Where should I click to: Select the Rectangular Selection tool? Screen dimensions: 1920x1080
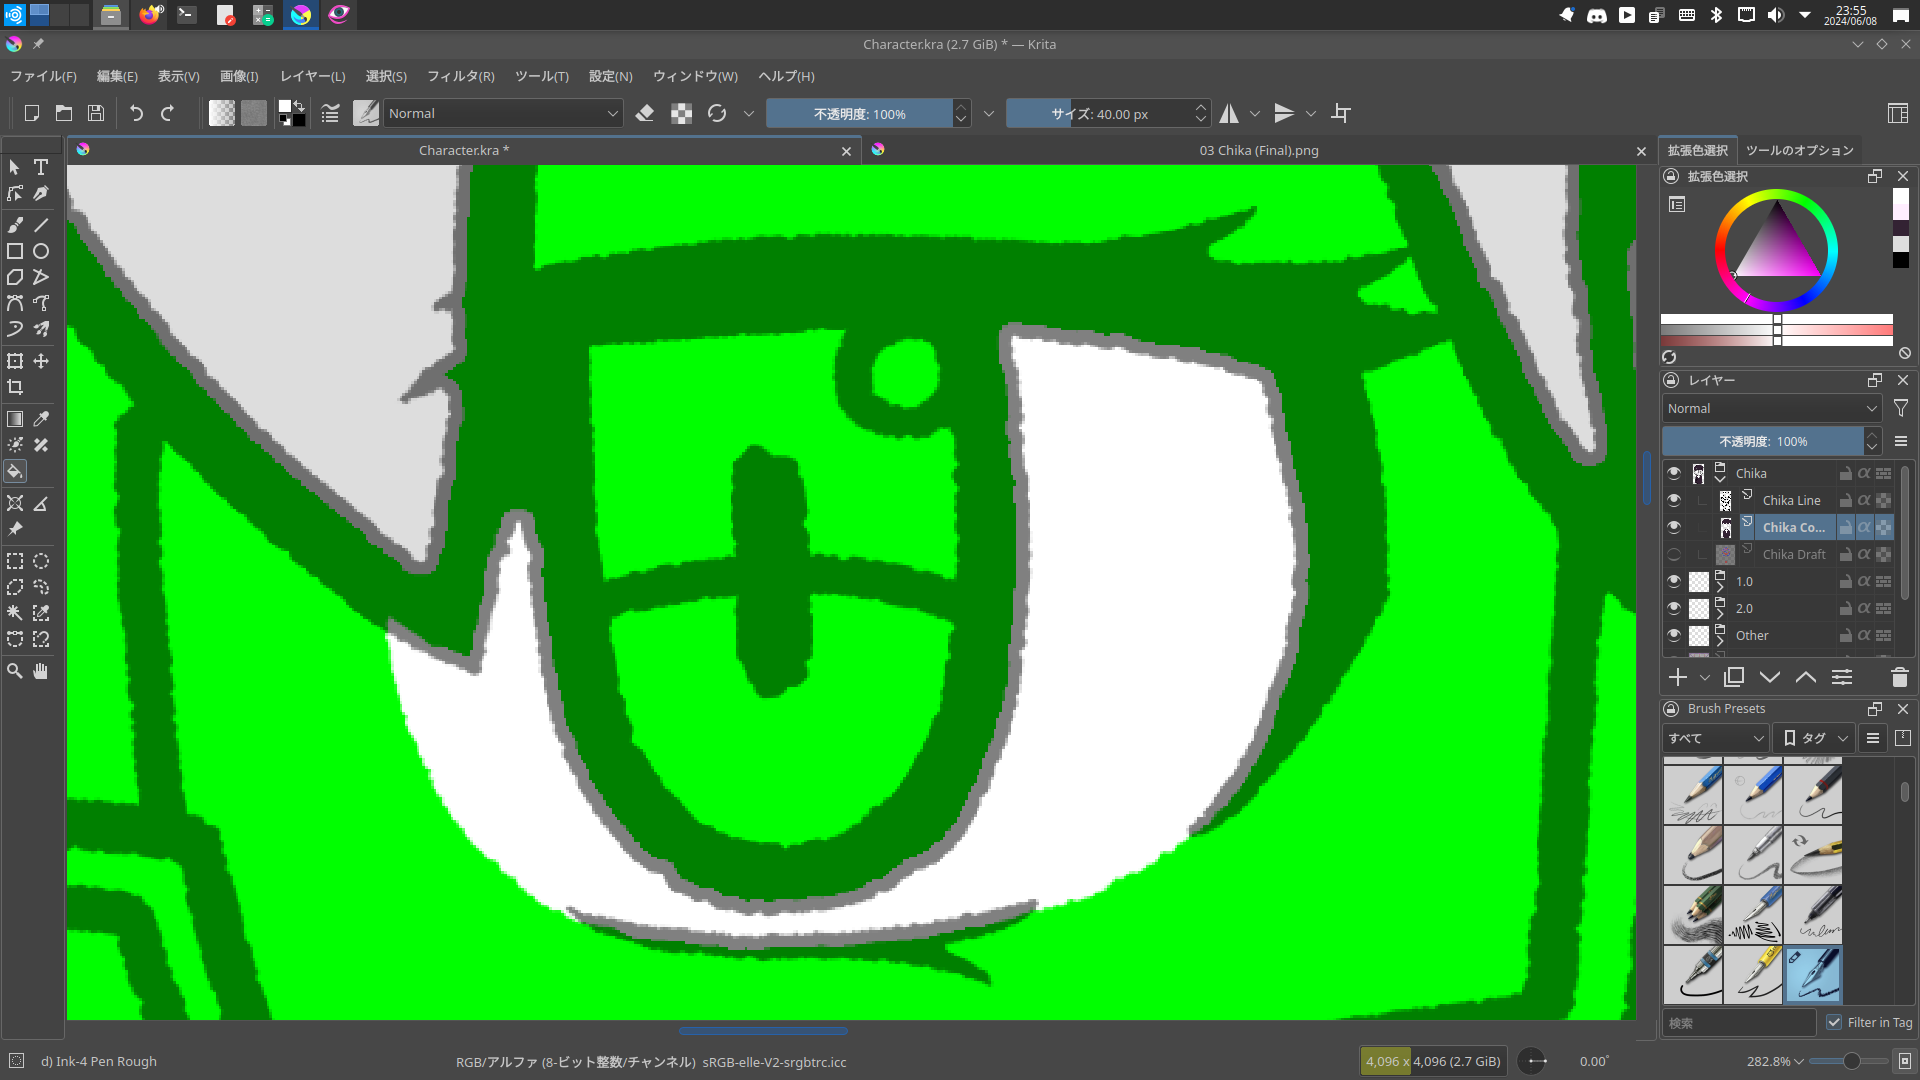pyautogui.click(x=15, y=561)
